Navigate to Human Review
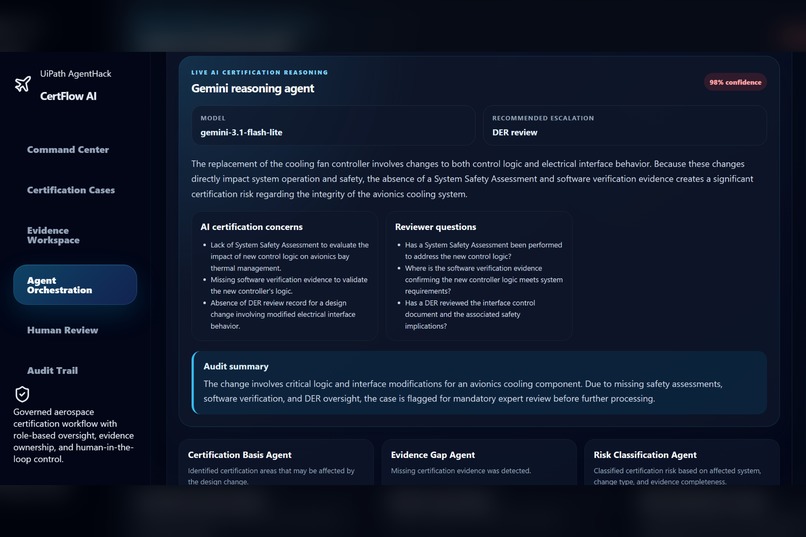Screen dimensions: 806x537 click(63, 330)
